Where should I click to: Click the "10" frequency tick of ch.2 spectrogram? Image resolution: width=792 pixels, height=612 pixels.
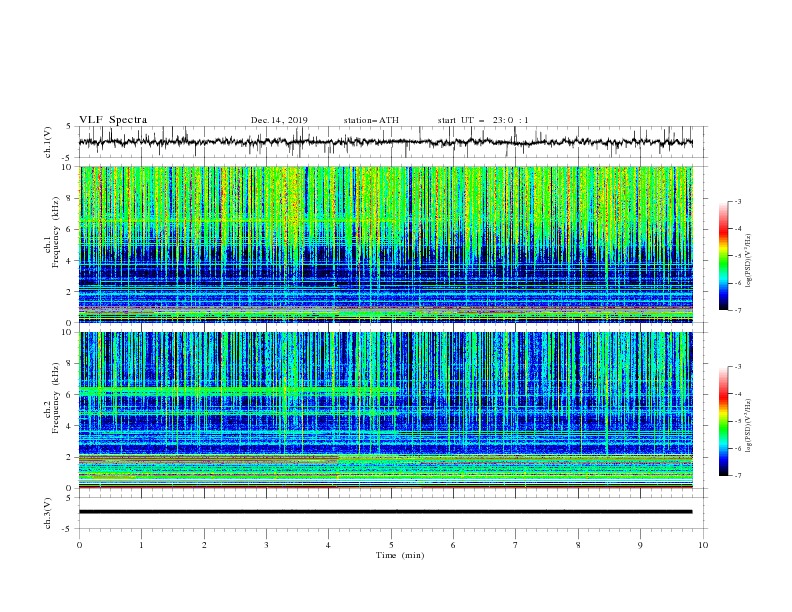pos(67,332)
